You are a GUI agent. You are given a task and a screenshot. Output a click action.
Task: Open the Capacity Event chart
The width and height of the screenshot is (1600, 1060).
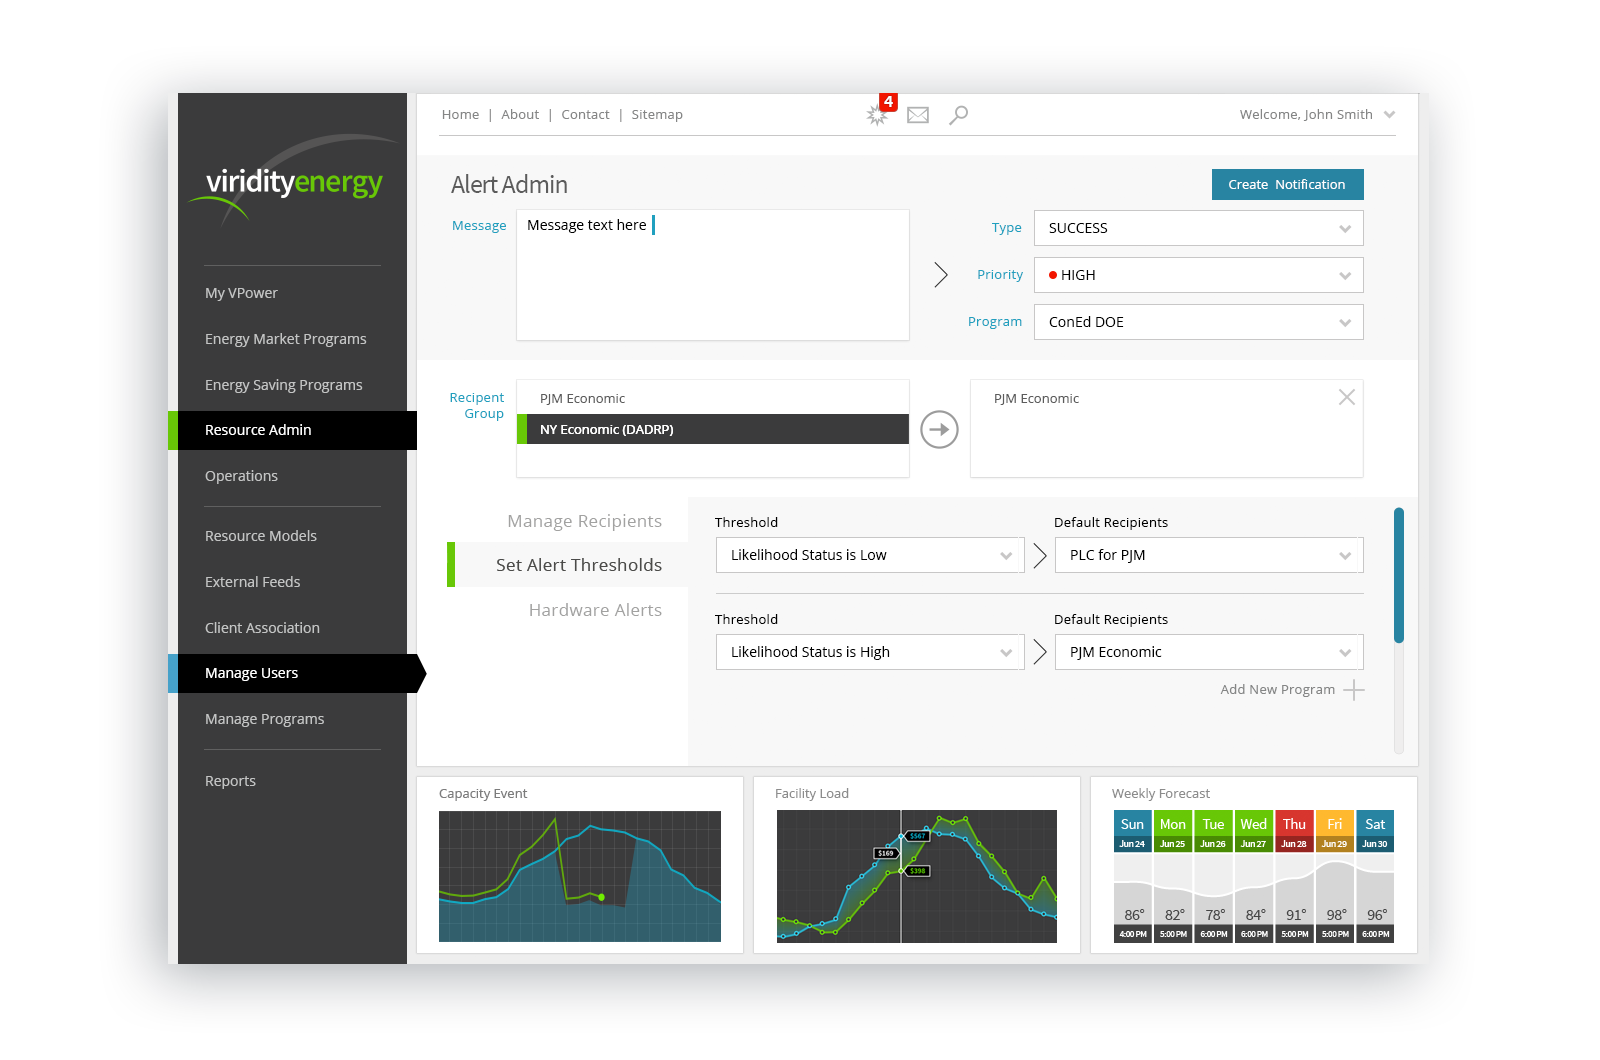(x=580, y=876)
